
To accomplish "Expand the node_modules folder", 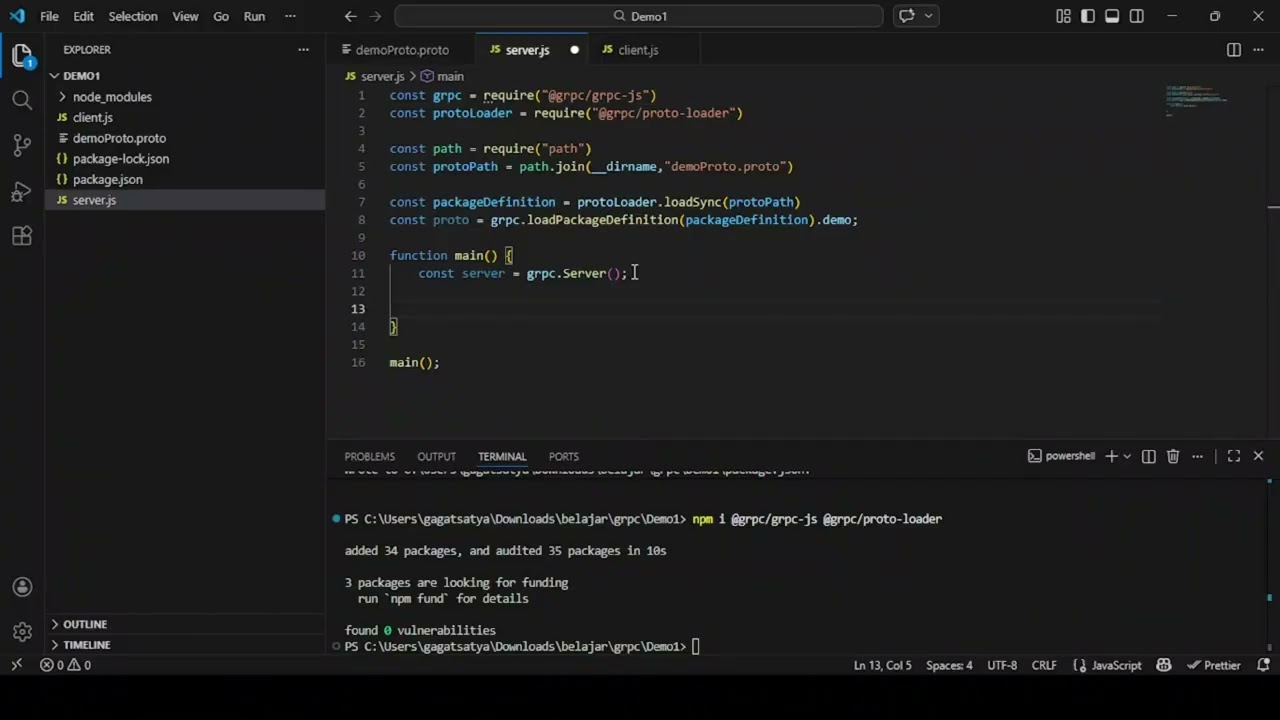I will [x=112, y=97].
